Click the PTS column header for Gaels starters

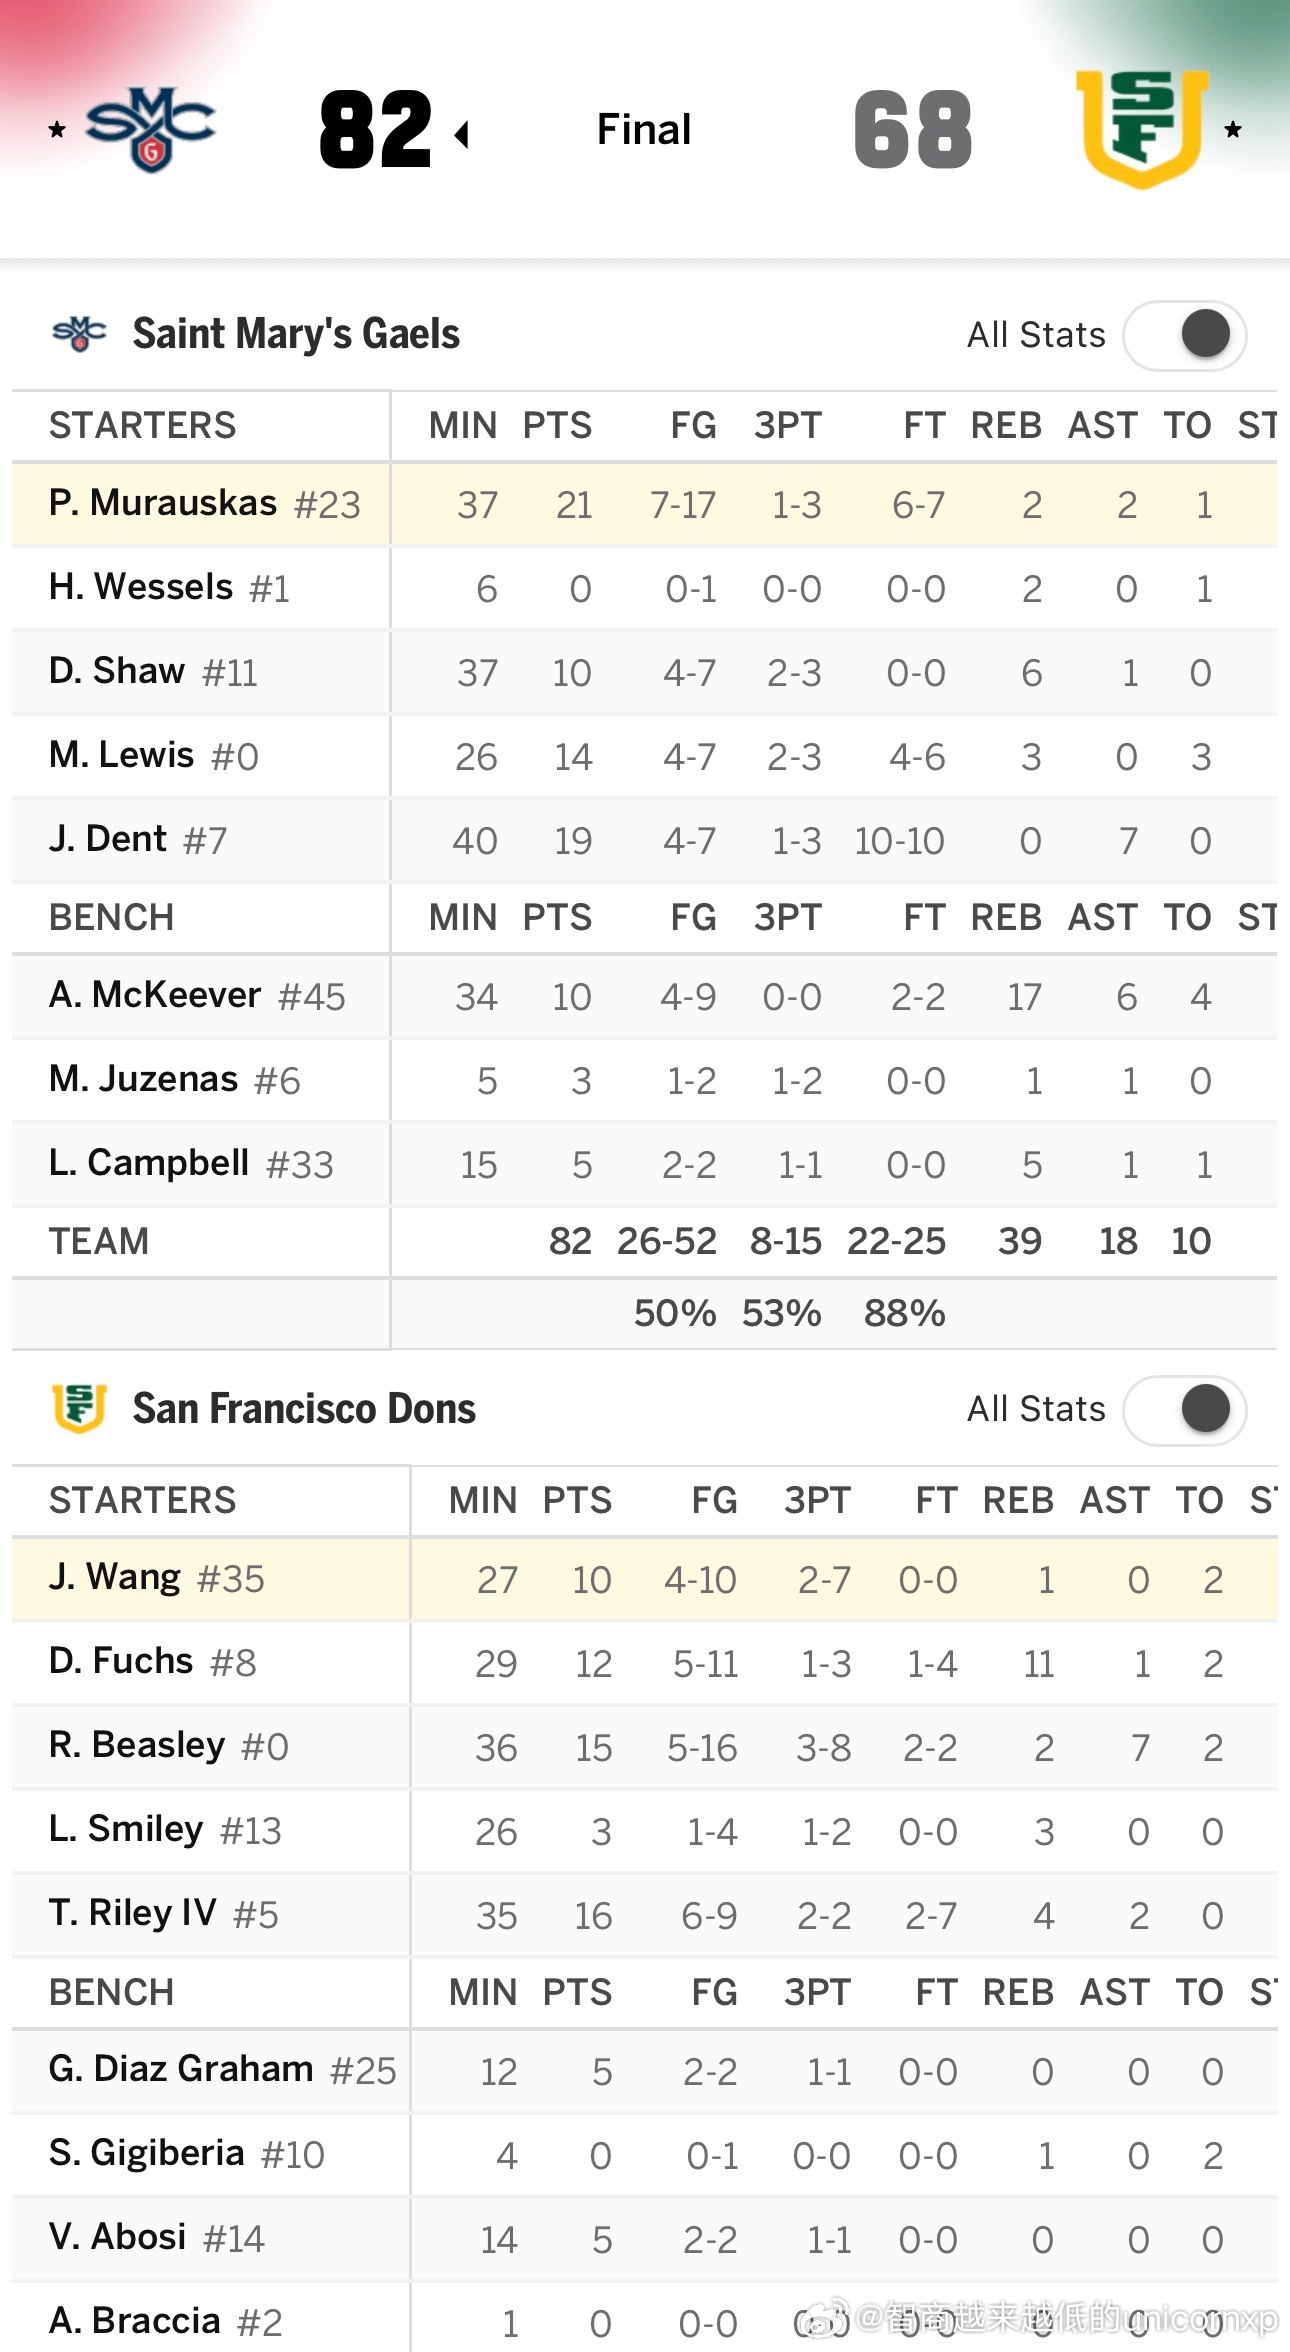tap(557, 426)
